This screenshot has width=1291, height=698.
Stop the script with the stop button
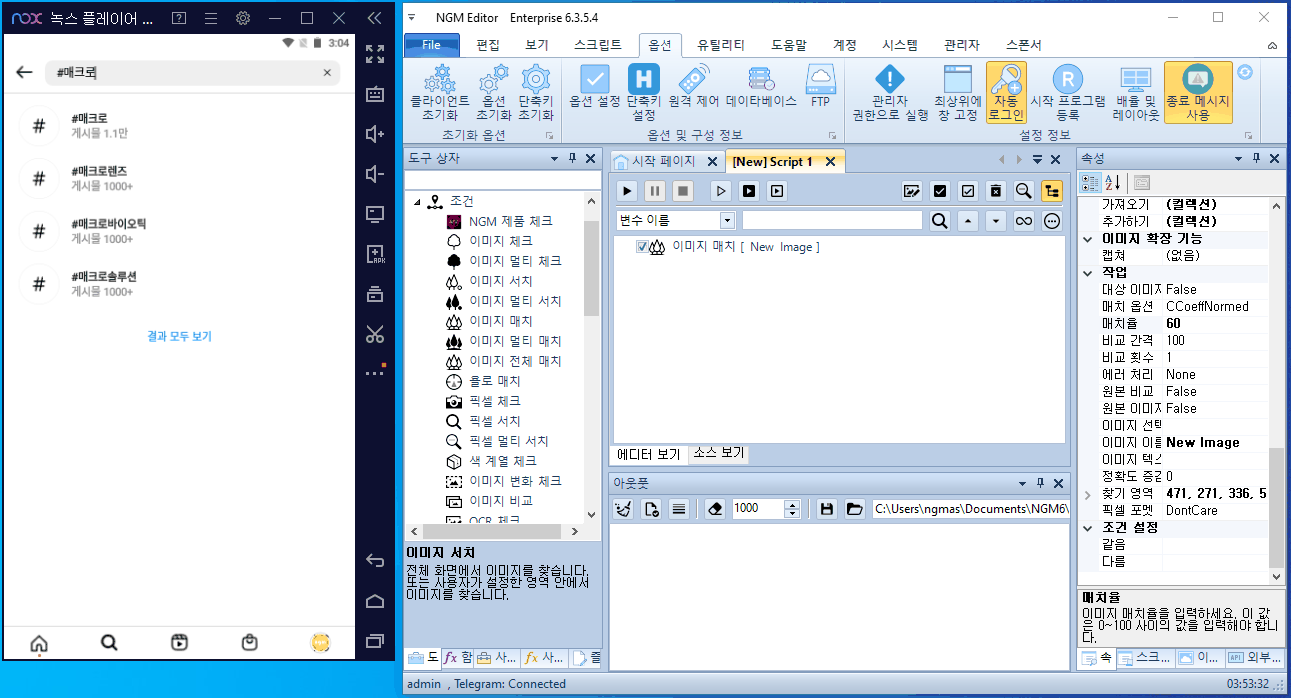click(x=682, y=190)
